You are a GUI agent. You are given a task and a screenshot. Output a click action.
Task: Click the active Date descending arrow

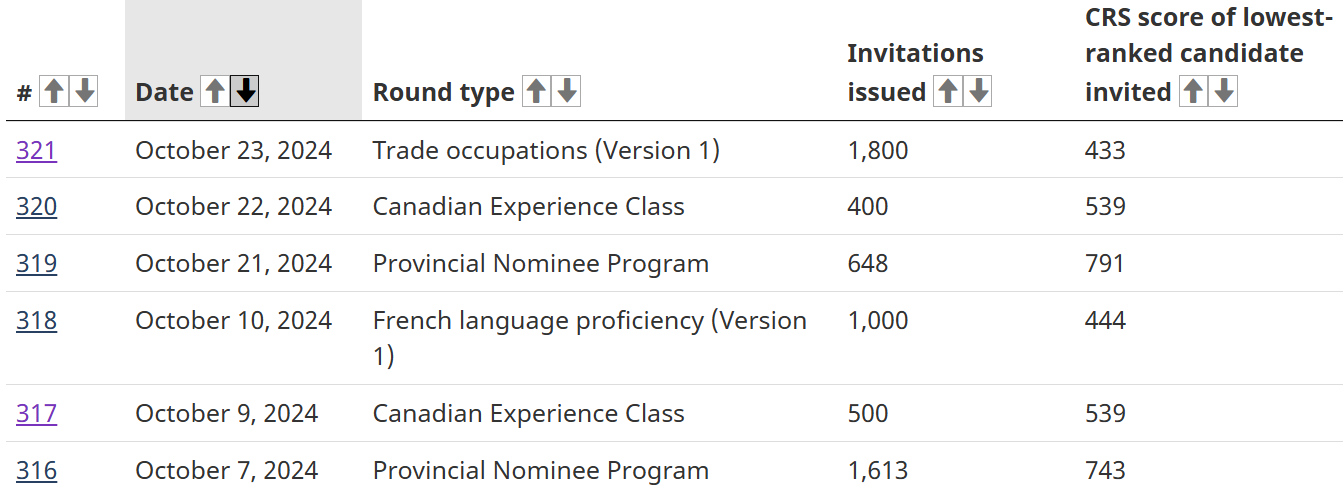[x=245, y=92]
